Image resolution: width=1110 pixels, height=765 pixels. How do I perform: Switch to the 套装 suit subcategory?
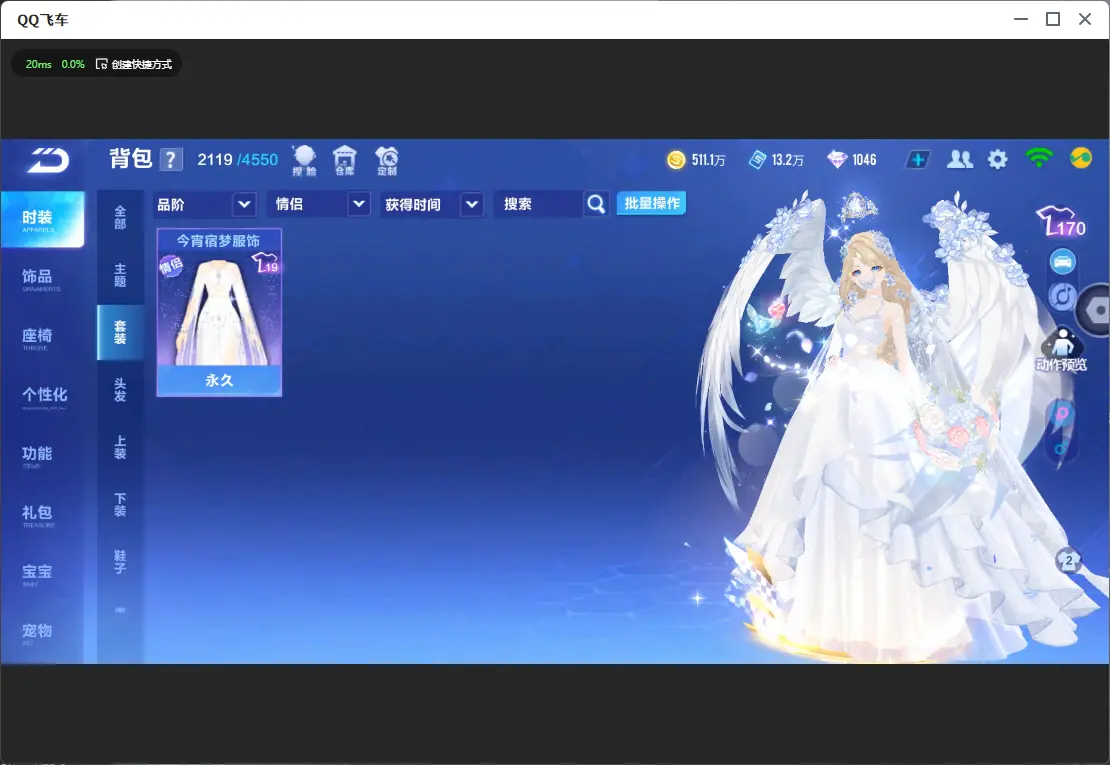[120, 333]
